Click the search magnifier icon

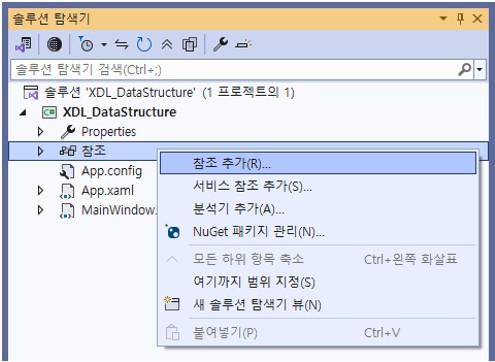click(465, 70)
